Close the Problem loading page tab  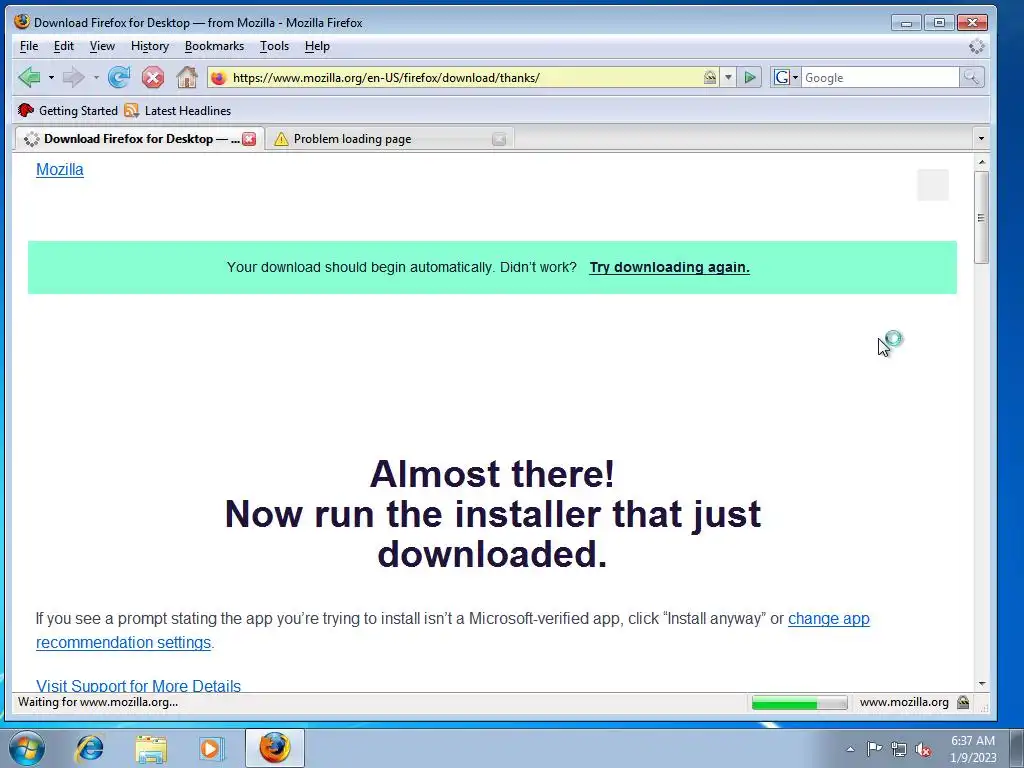(x=499, y=138)
